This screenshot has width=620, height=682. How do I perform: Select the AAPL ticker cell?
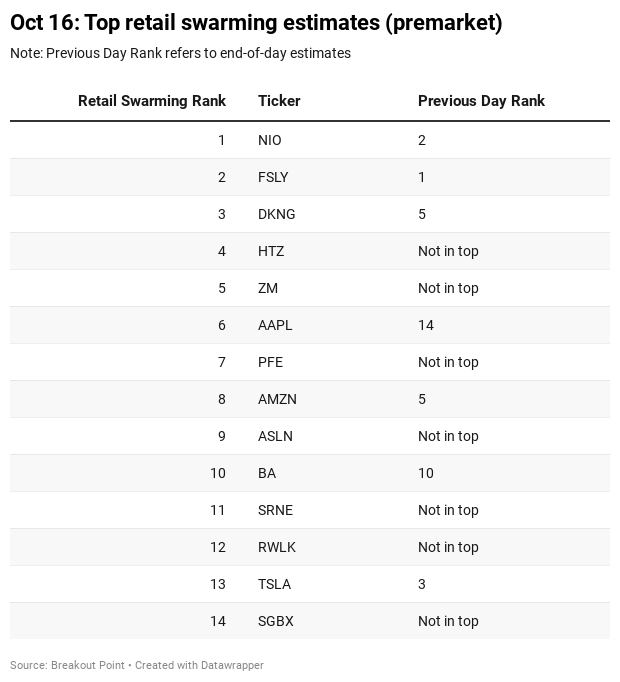coord(275,325)
